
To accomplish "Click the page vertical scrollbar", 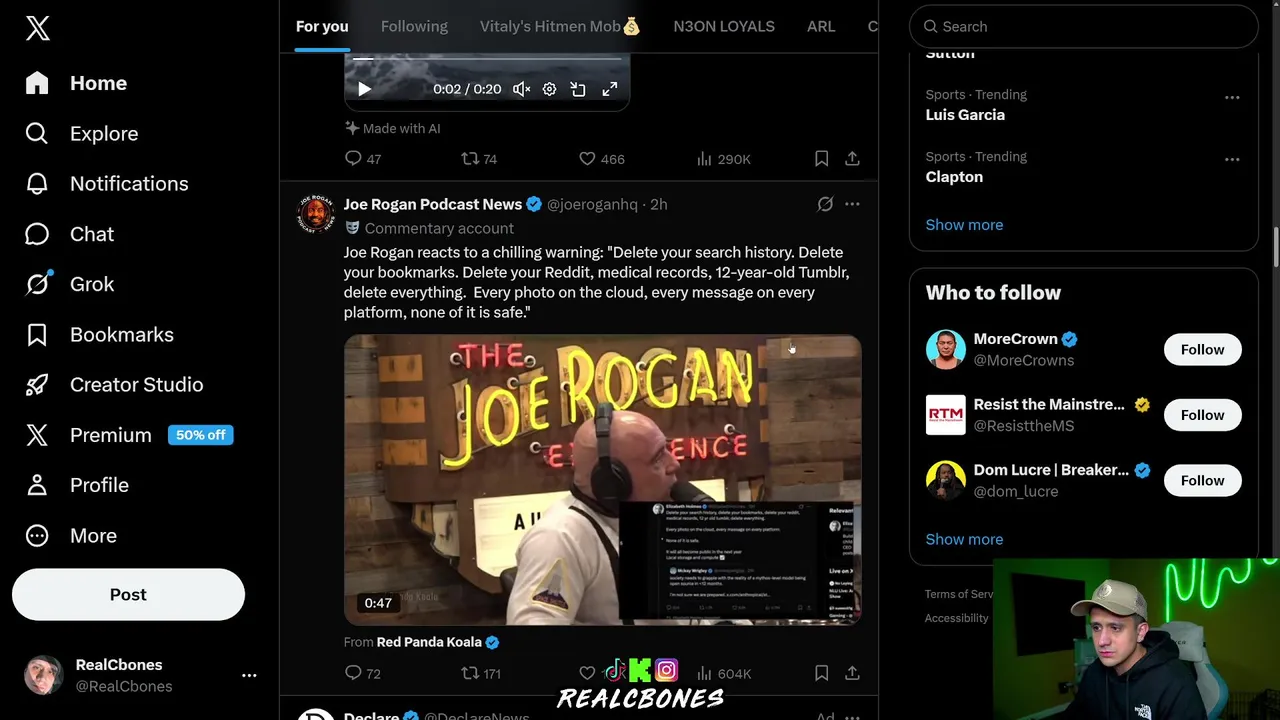I will coord(1275,246).
